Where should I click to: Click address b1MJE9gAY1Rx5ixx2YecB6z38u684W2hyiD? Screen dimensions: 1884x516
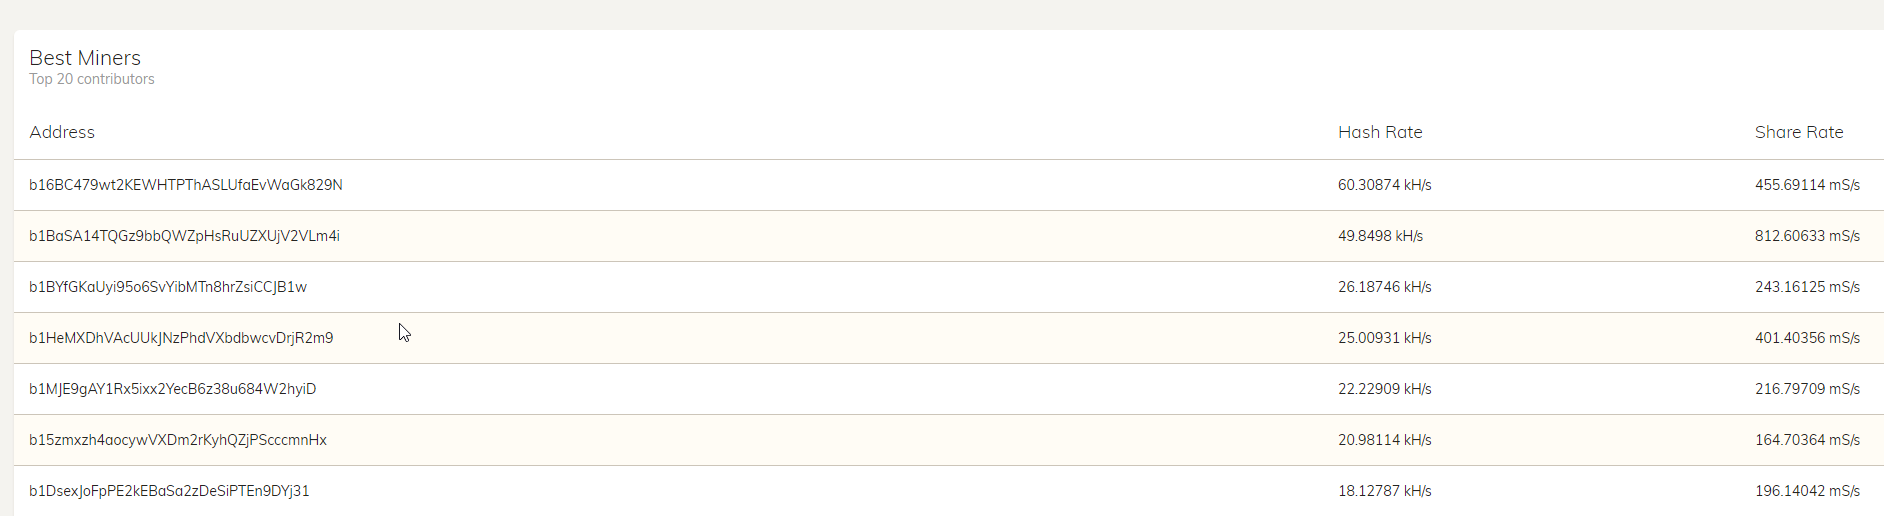point(172,389)
